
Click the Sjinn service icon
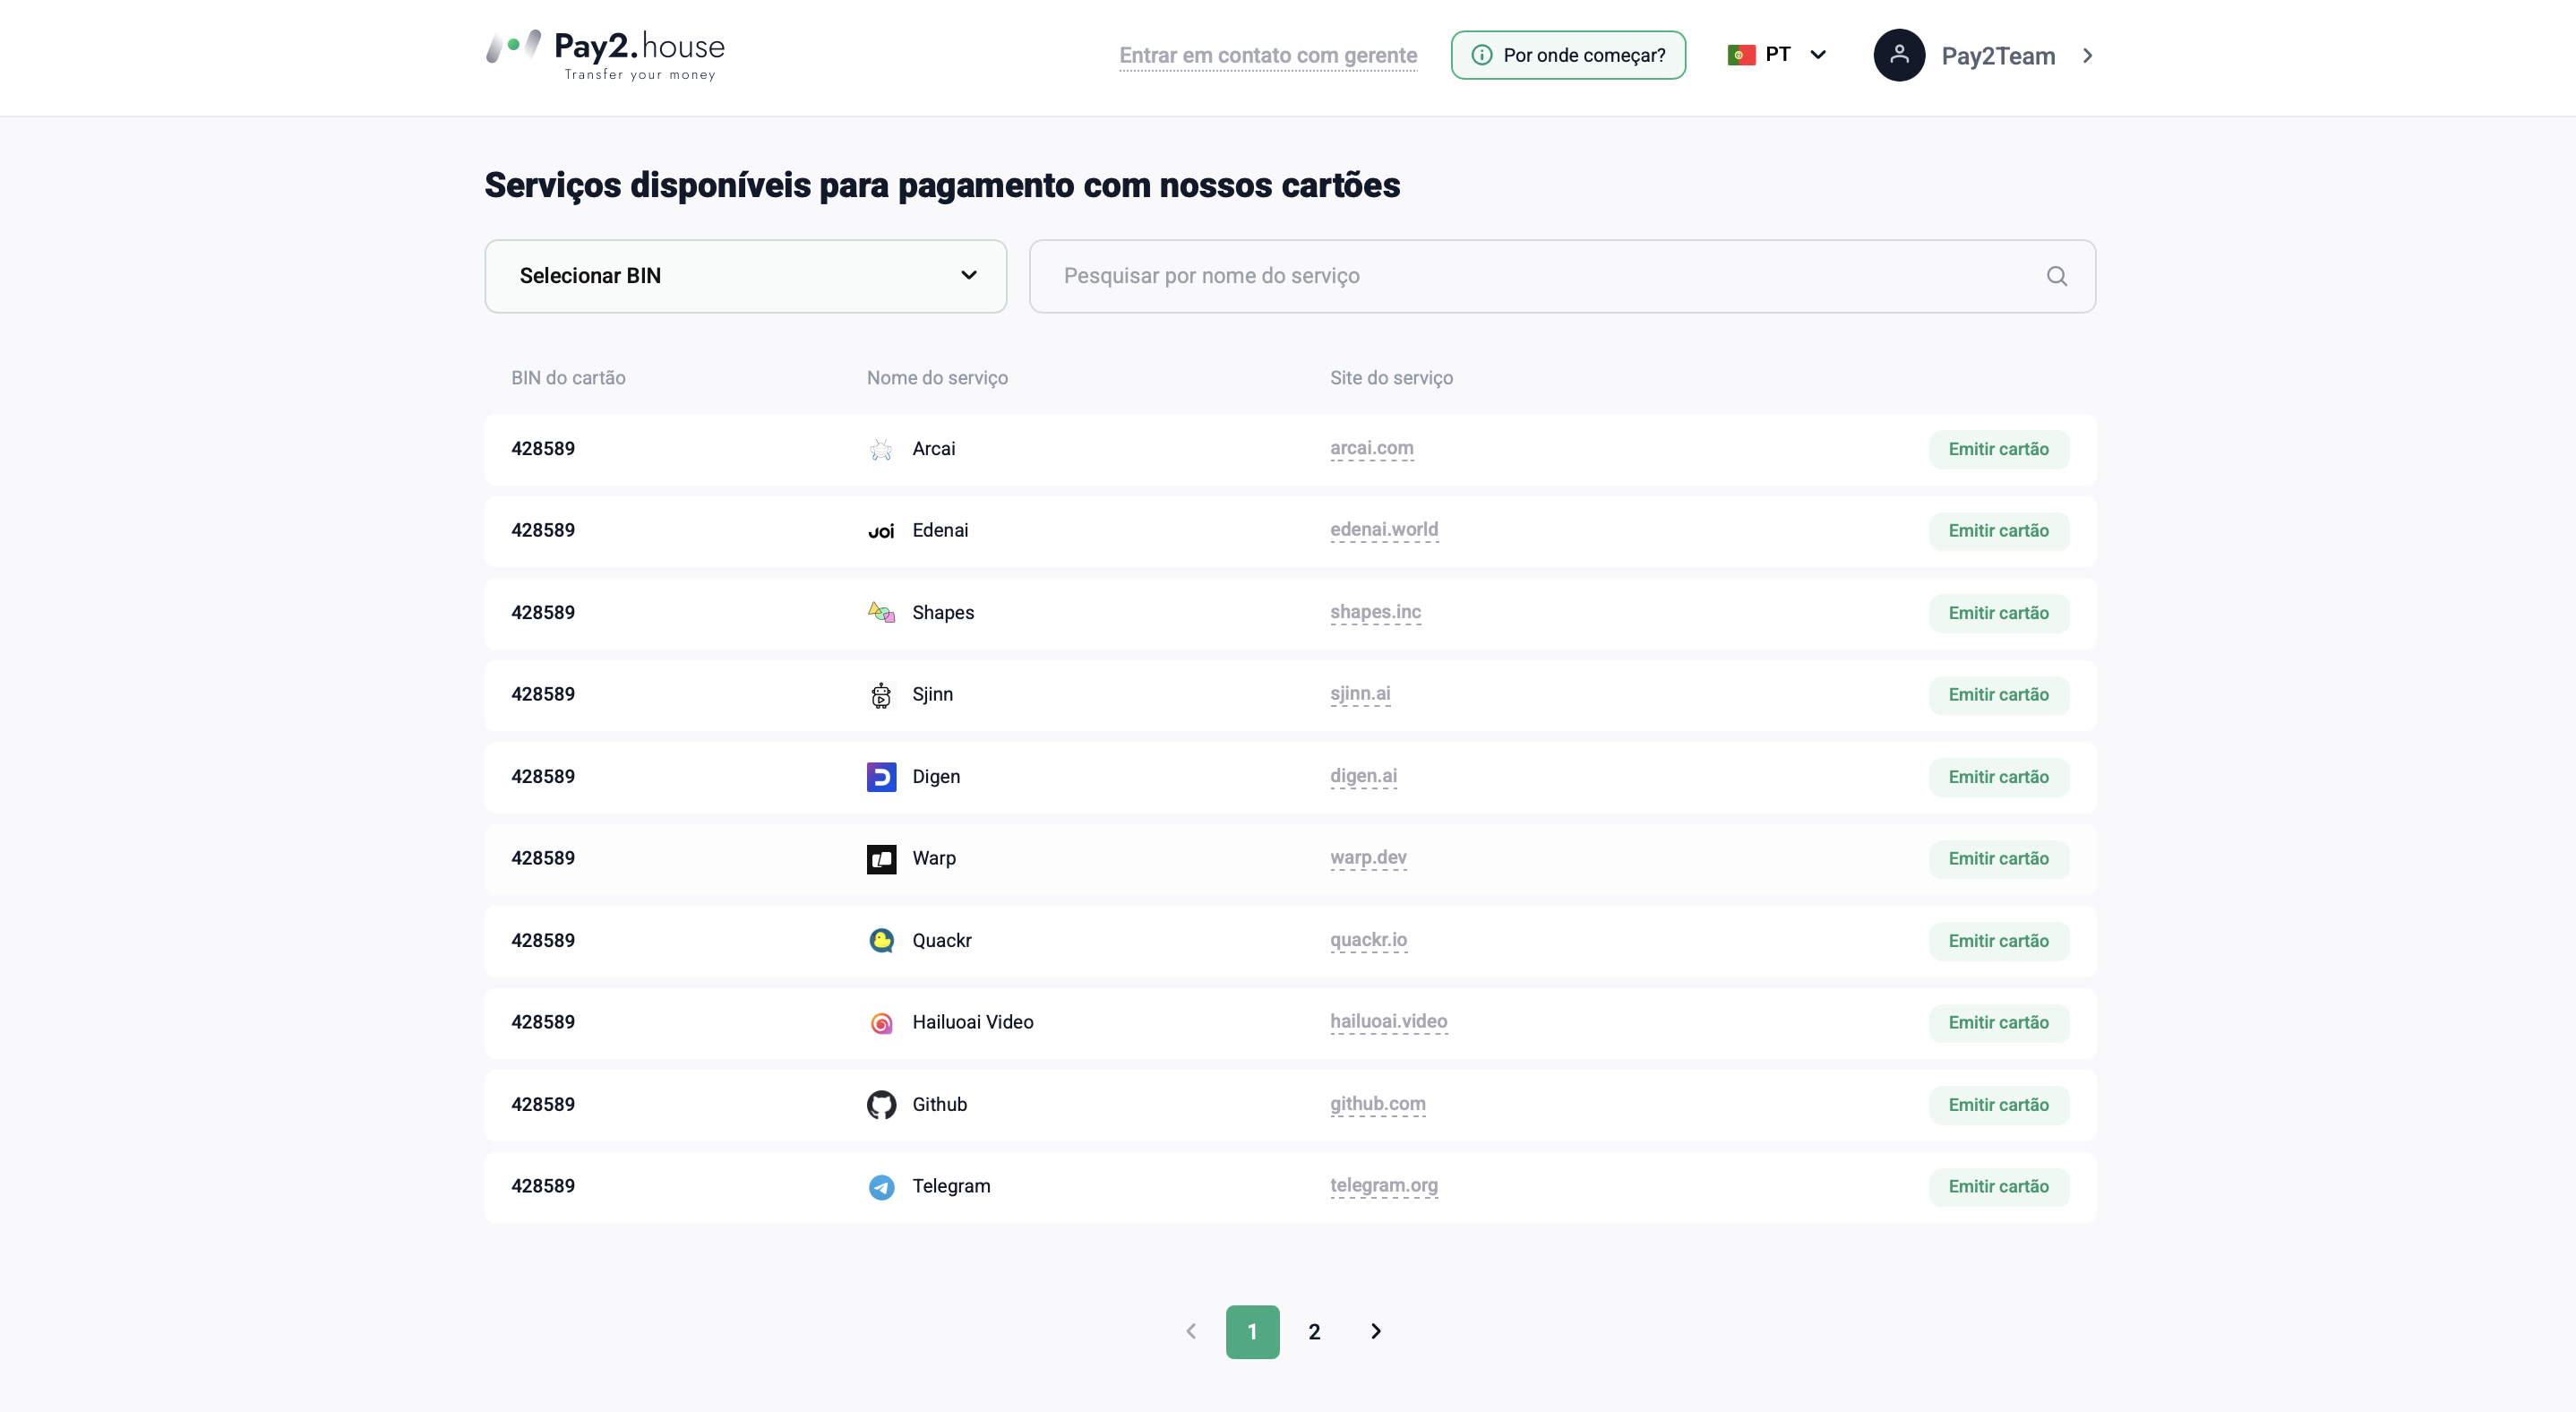881,695
